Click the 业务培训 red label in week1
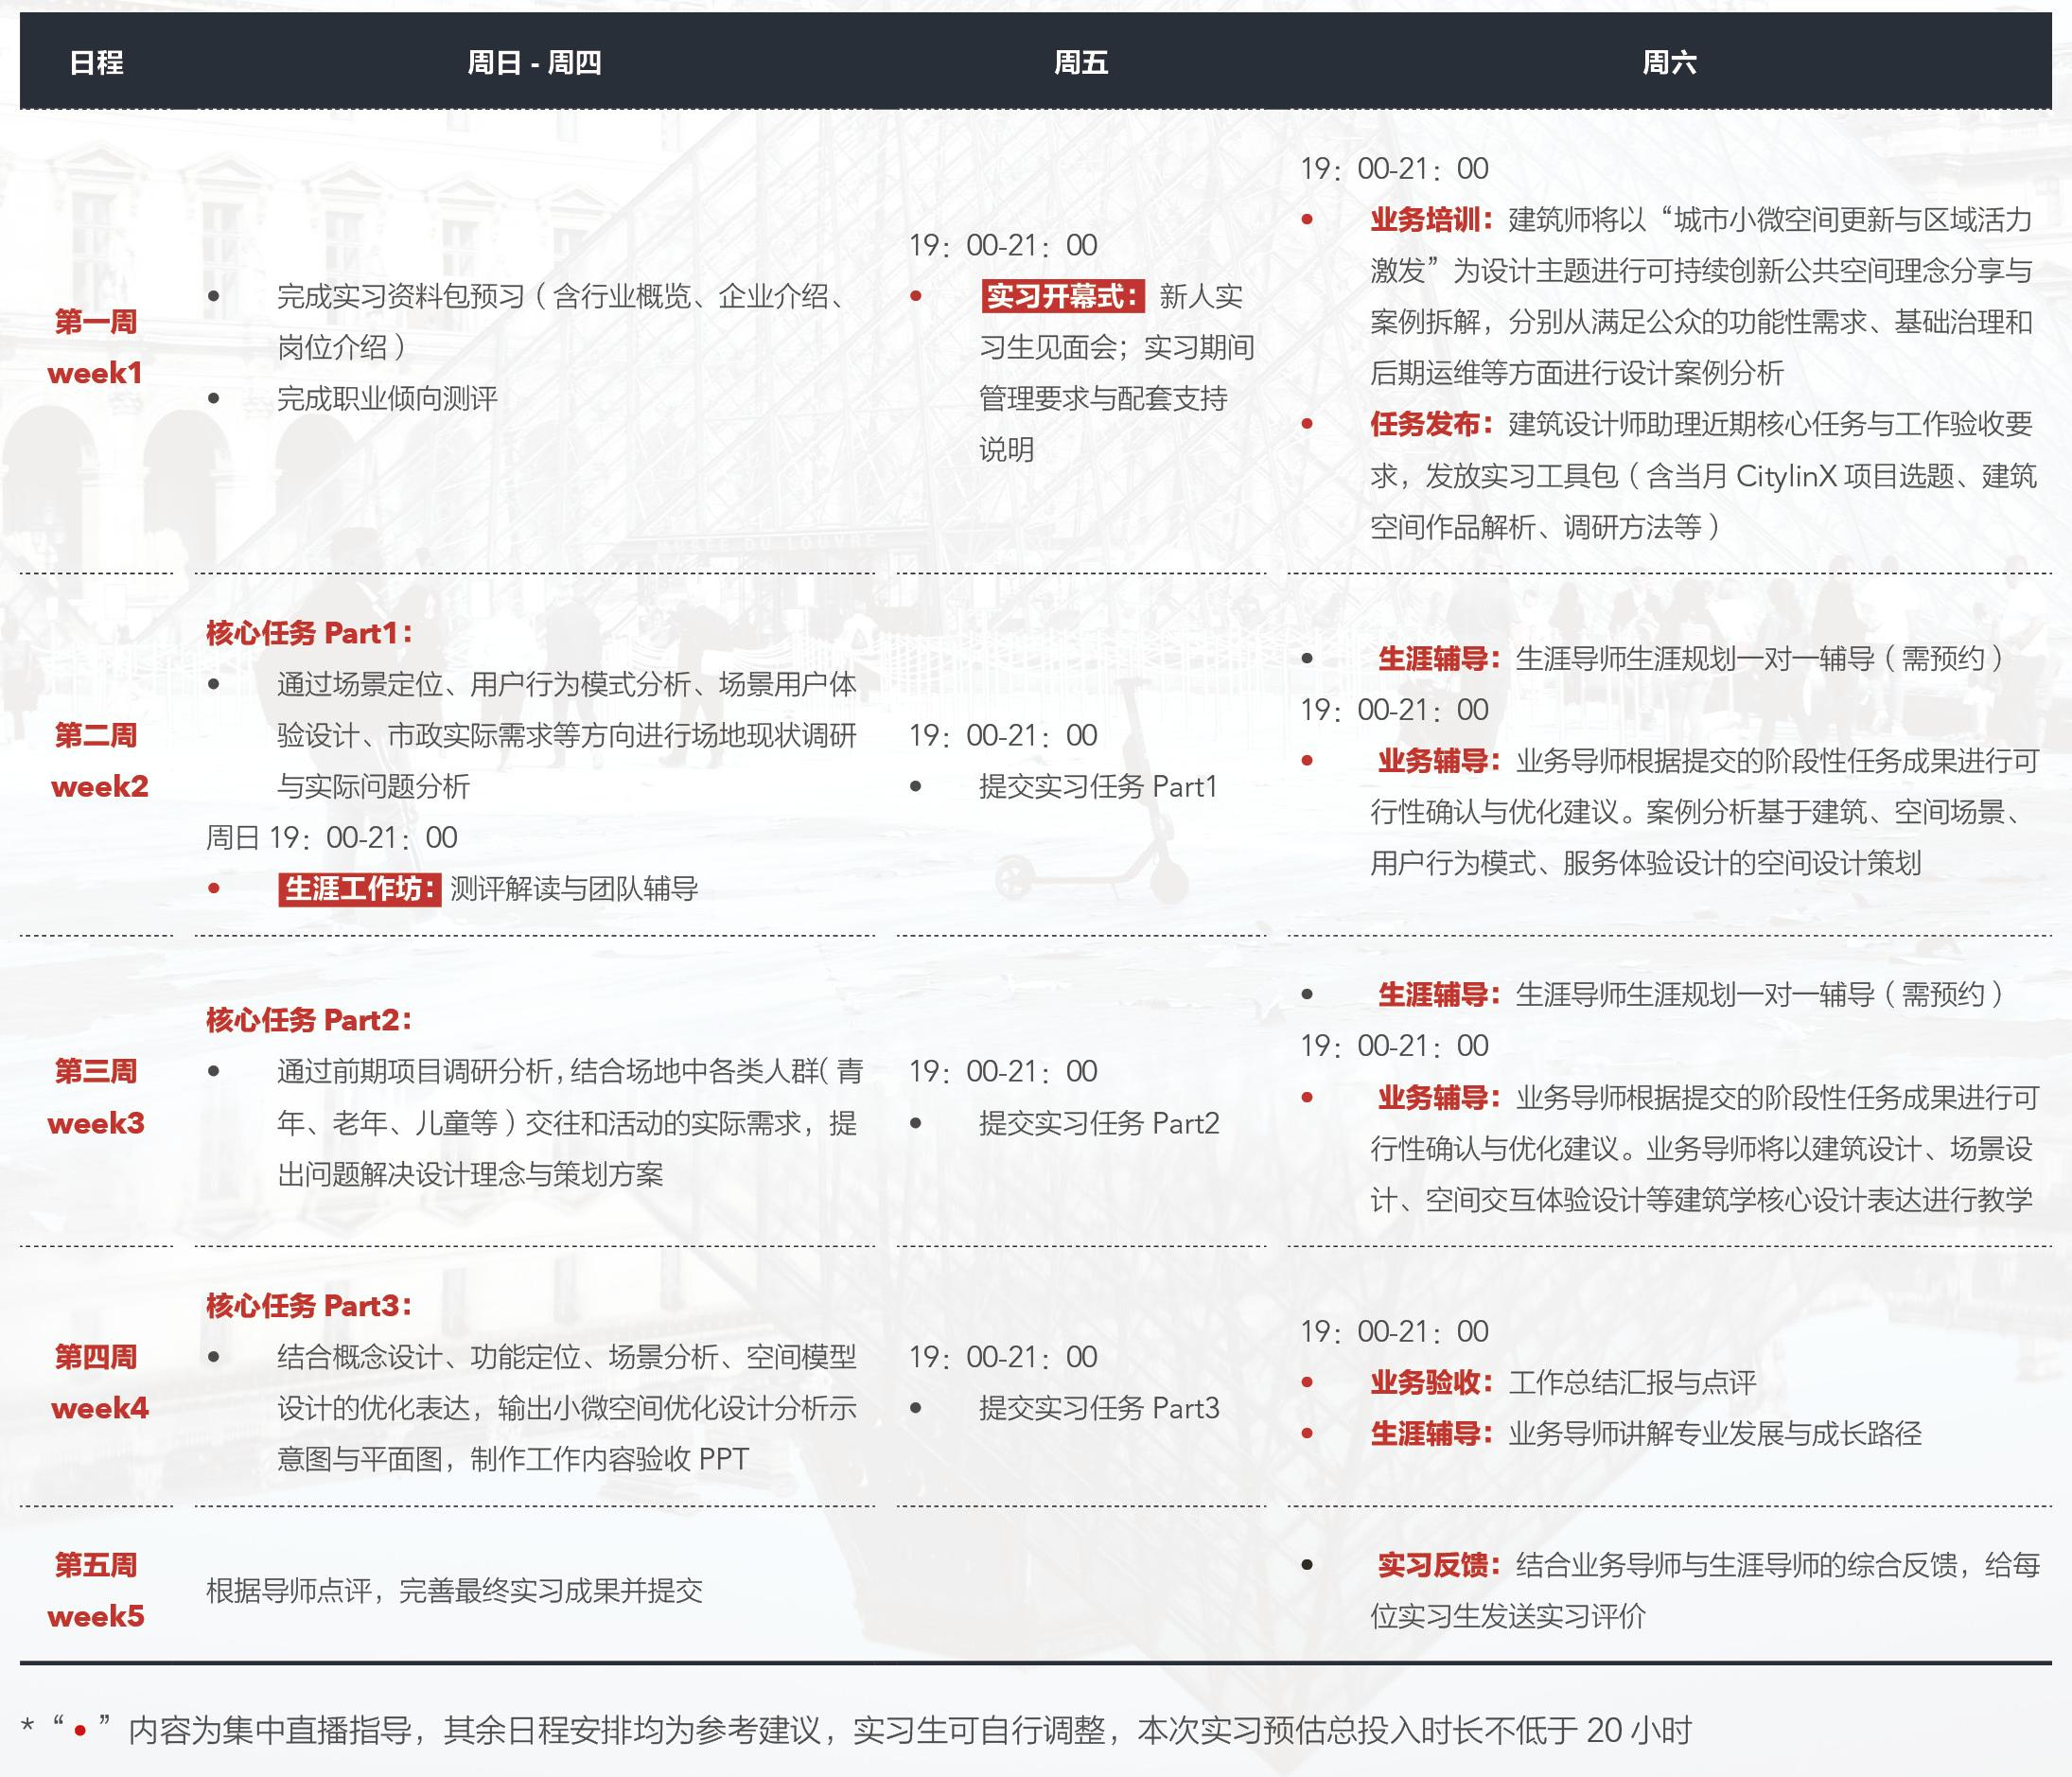This screenshot has height=1777, width=2072. 1432,220
